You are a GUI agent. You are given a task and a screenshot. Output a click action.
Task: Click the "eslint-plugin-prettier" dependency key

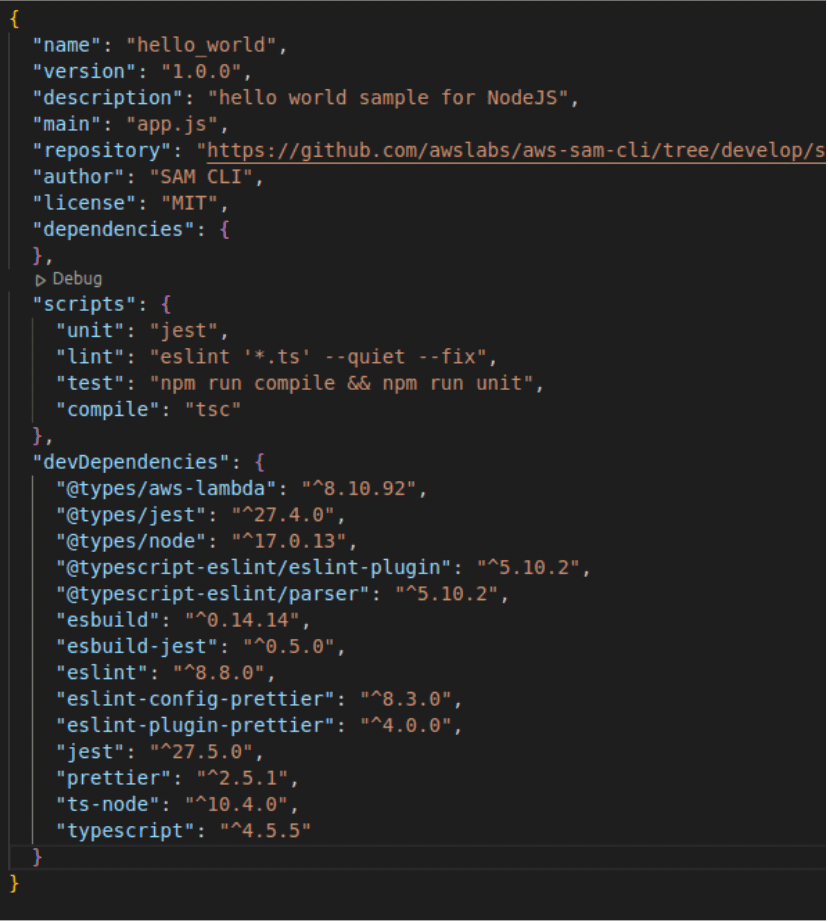click(x=195, y=726)
